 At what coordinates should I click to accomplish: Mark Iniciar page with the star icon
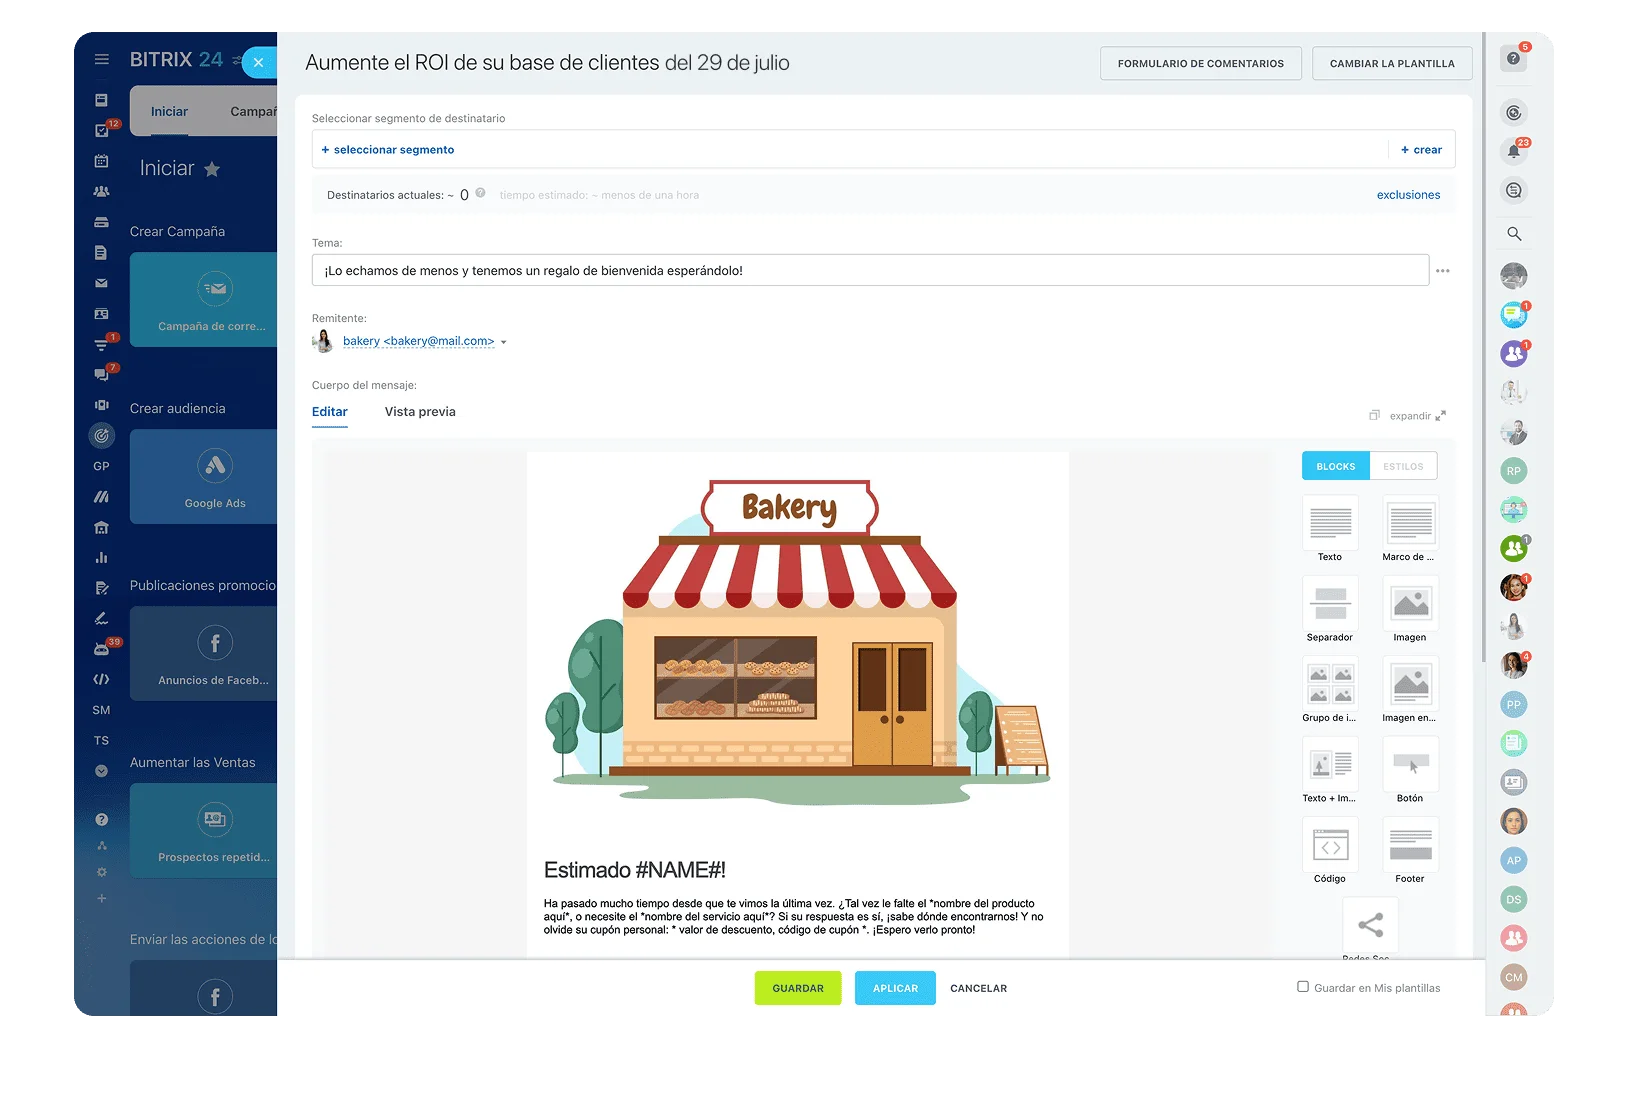tap(212, 169)
